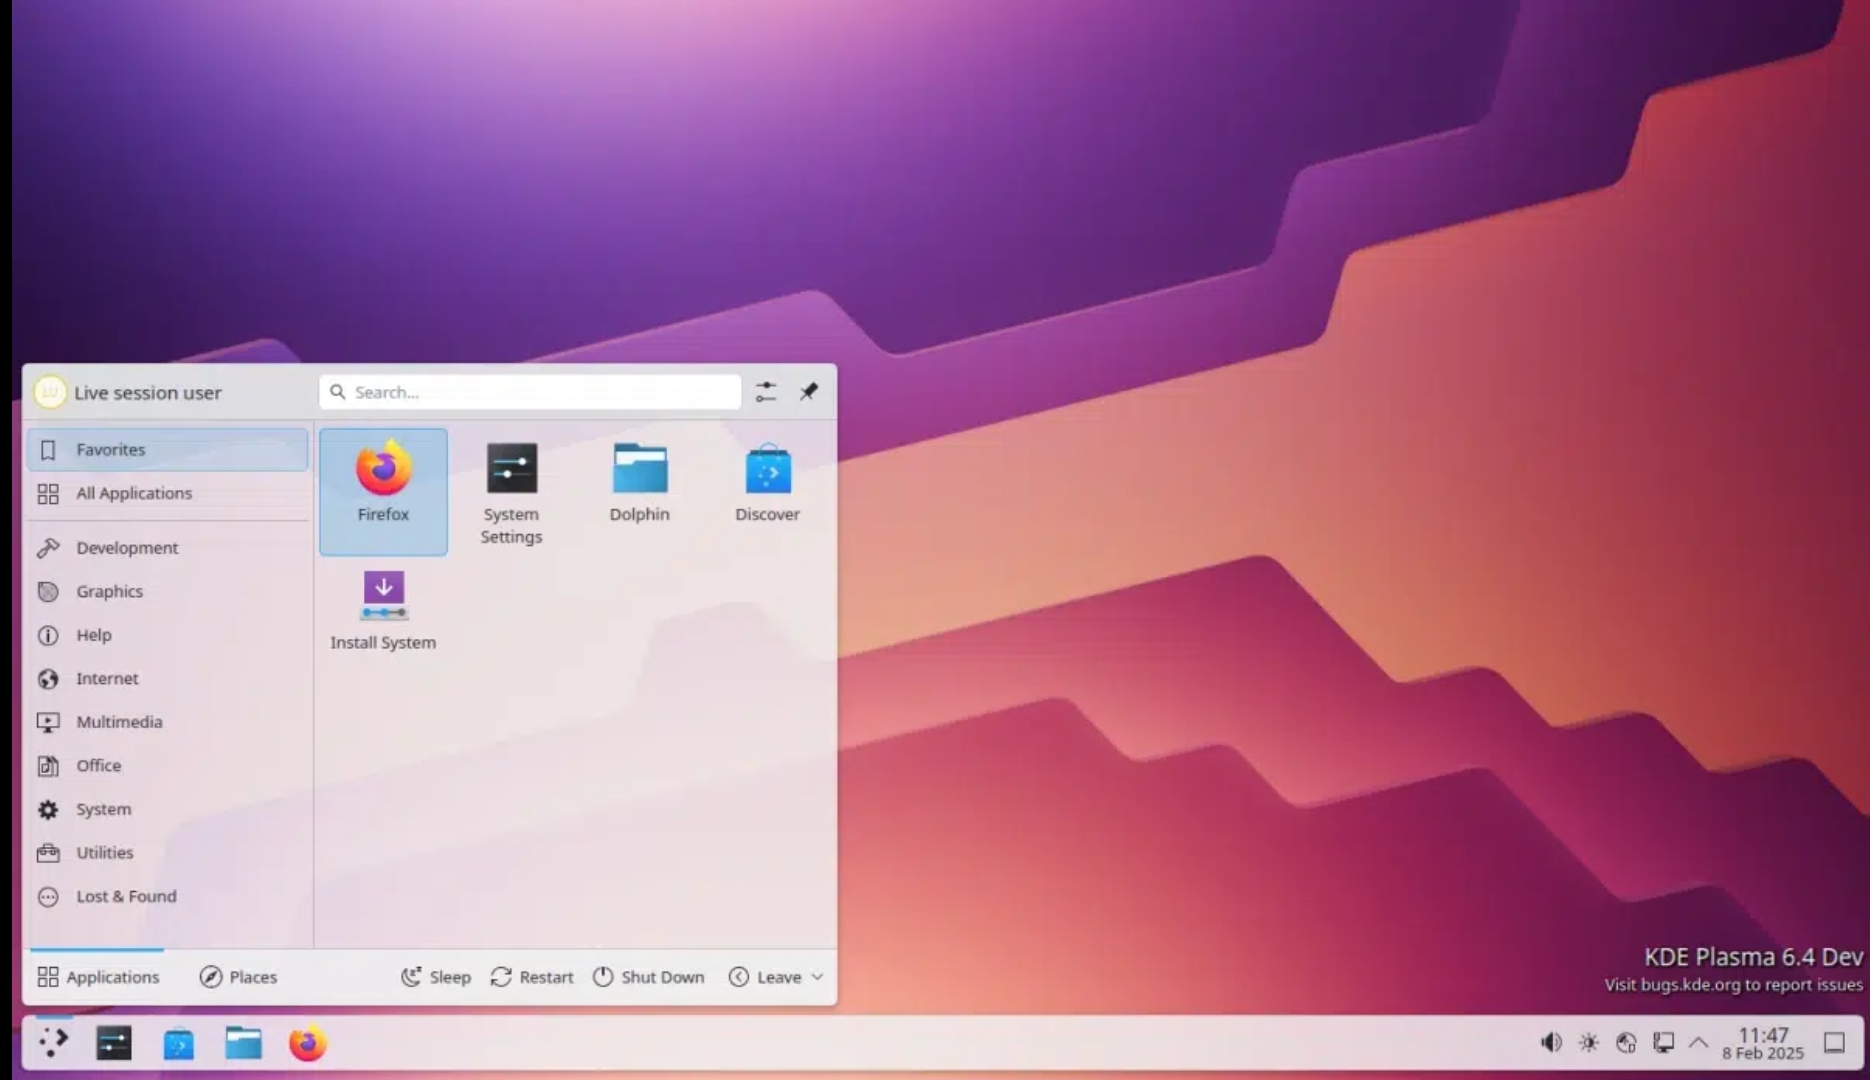Viewport: 1870px width, 1080px height.
Task: Click the KDE application launcher taskbar icon
Action: click(53, 1043)
